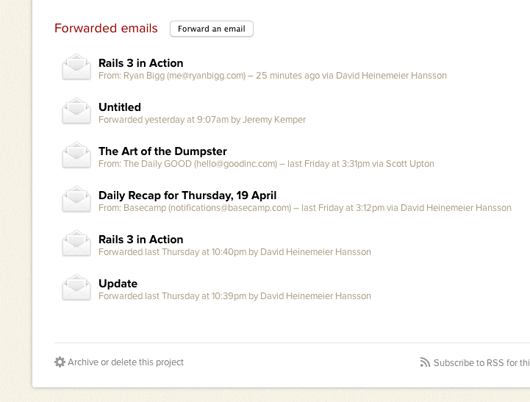Screen dimensions: 530x402
Task: Click Subscribe to RSS link
Action: tap(482, 363)
